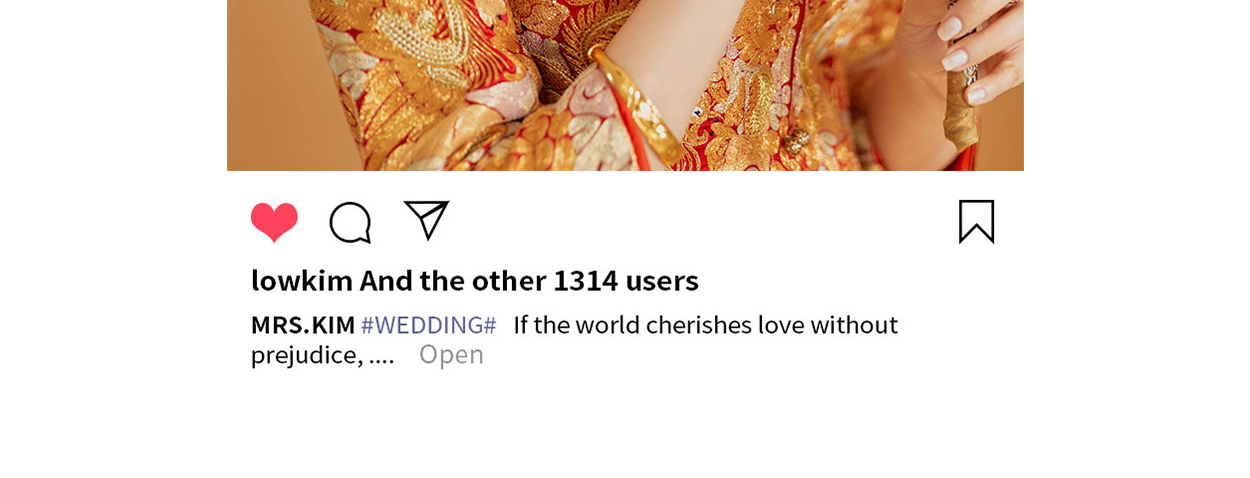The image size is (1250, 478).
Task: Unlike the post with the red heart
Action: click(x=274, y=222)
